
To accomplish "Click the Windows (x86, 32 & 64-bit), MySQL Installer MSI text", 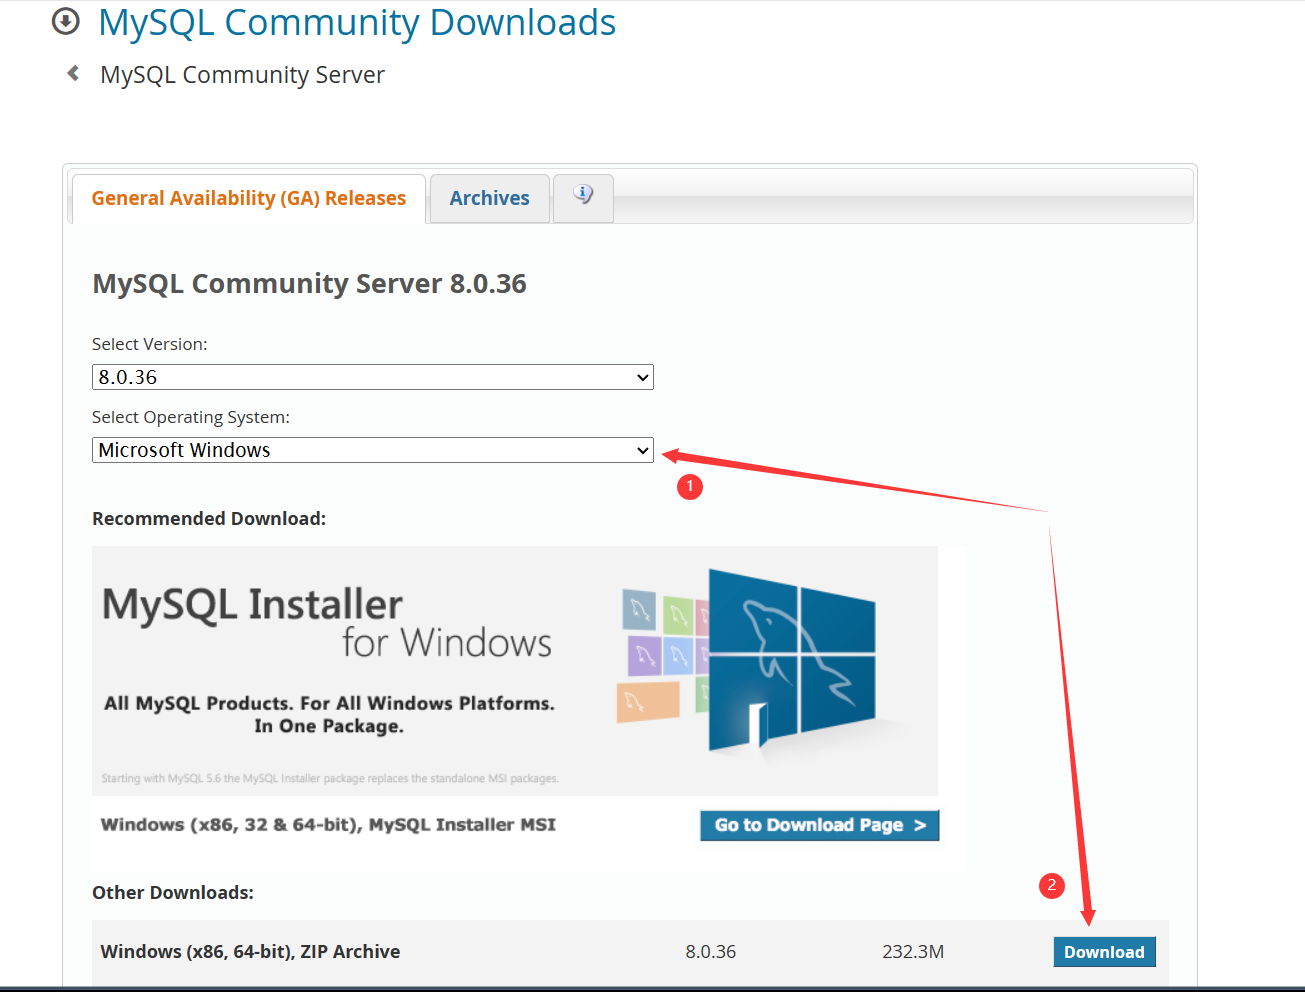I will click(x=328, y=825).
